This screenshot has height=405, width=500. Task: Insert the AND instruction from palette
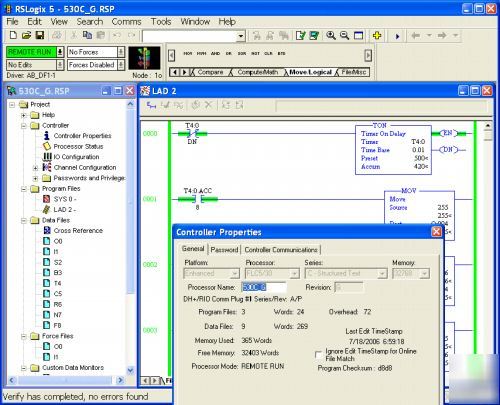(x=215, y=53)
